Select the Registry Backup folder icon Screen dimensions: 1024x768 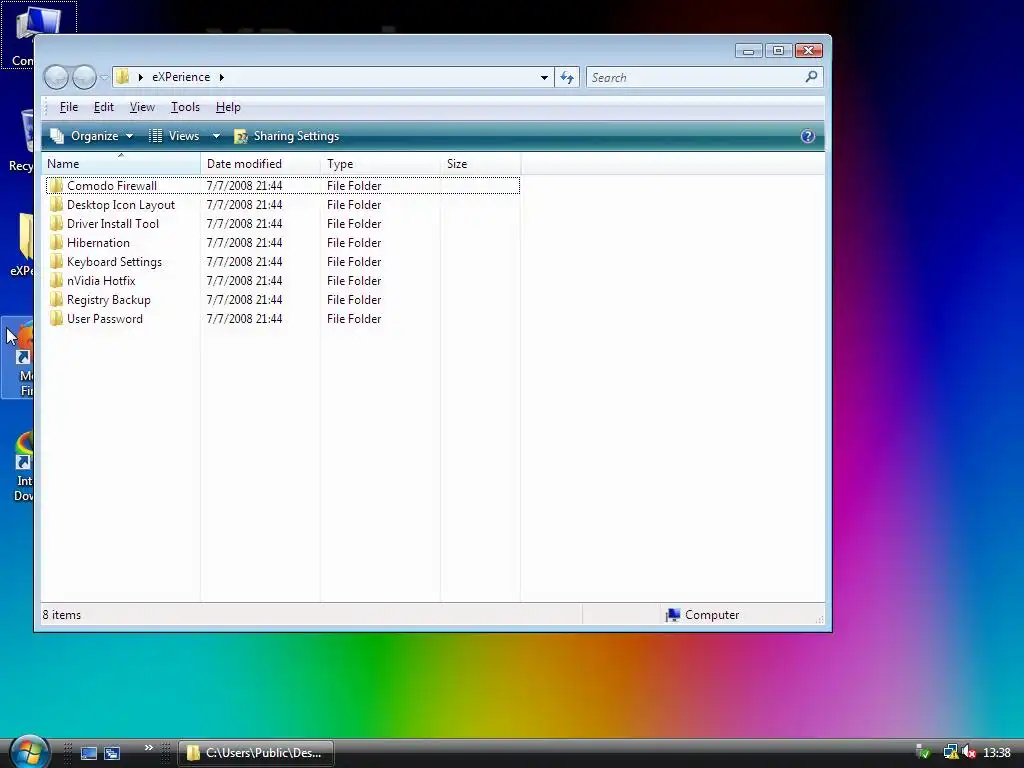(56, 300)
